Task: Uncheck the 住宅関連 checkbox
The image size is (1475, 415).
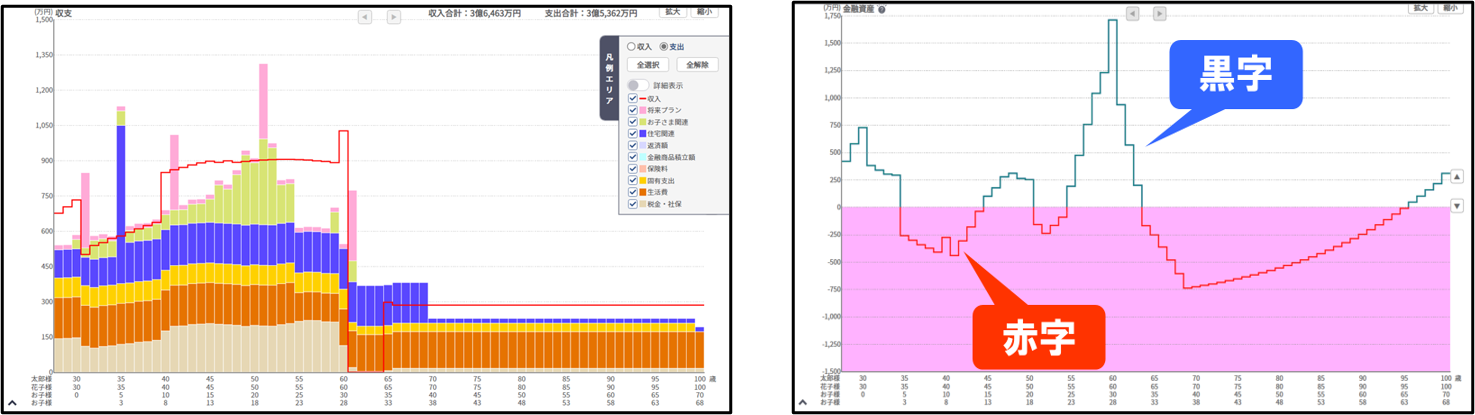Action: click(632, 133)
